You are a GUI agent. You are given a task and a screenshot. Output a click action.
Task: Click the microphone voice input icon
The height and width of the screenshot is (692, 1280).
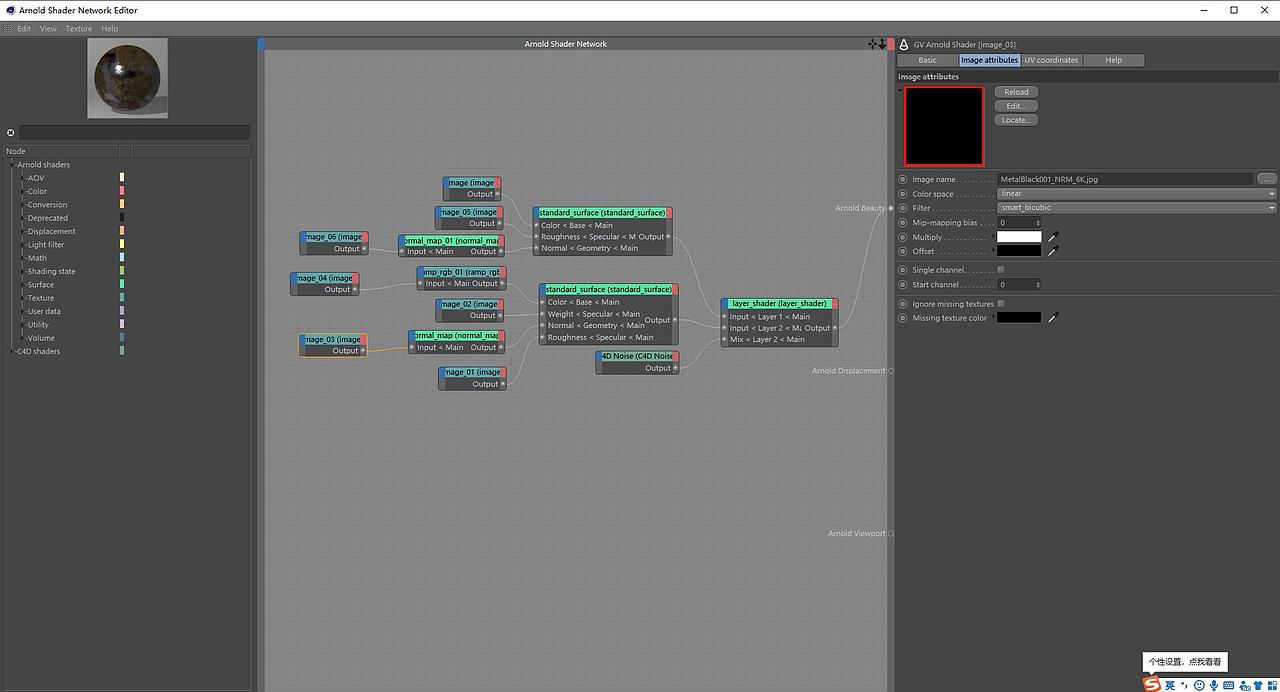(1214, 685)
